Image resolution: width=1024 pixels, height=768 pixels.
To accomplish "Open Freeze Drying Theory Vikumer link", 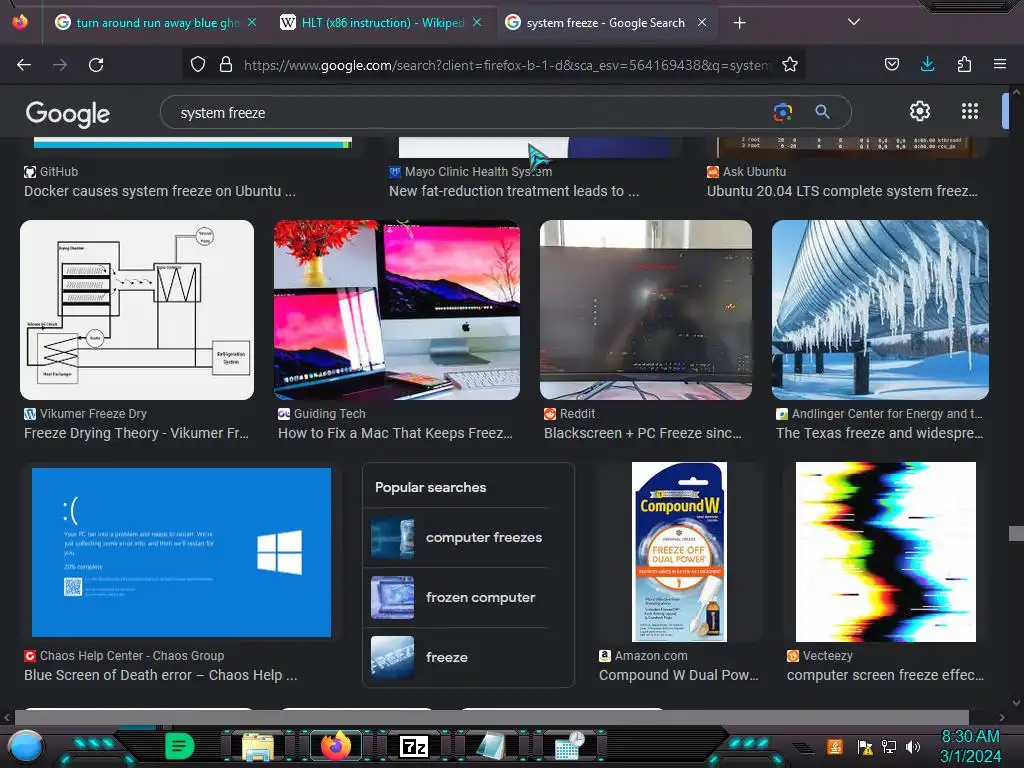I will 136,433.
